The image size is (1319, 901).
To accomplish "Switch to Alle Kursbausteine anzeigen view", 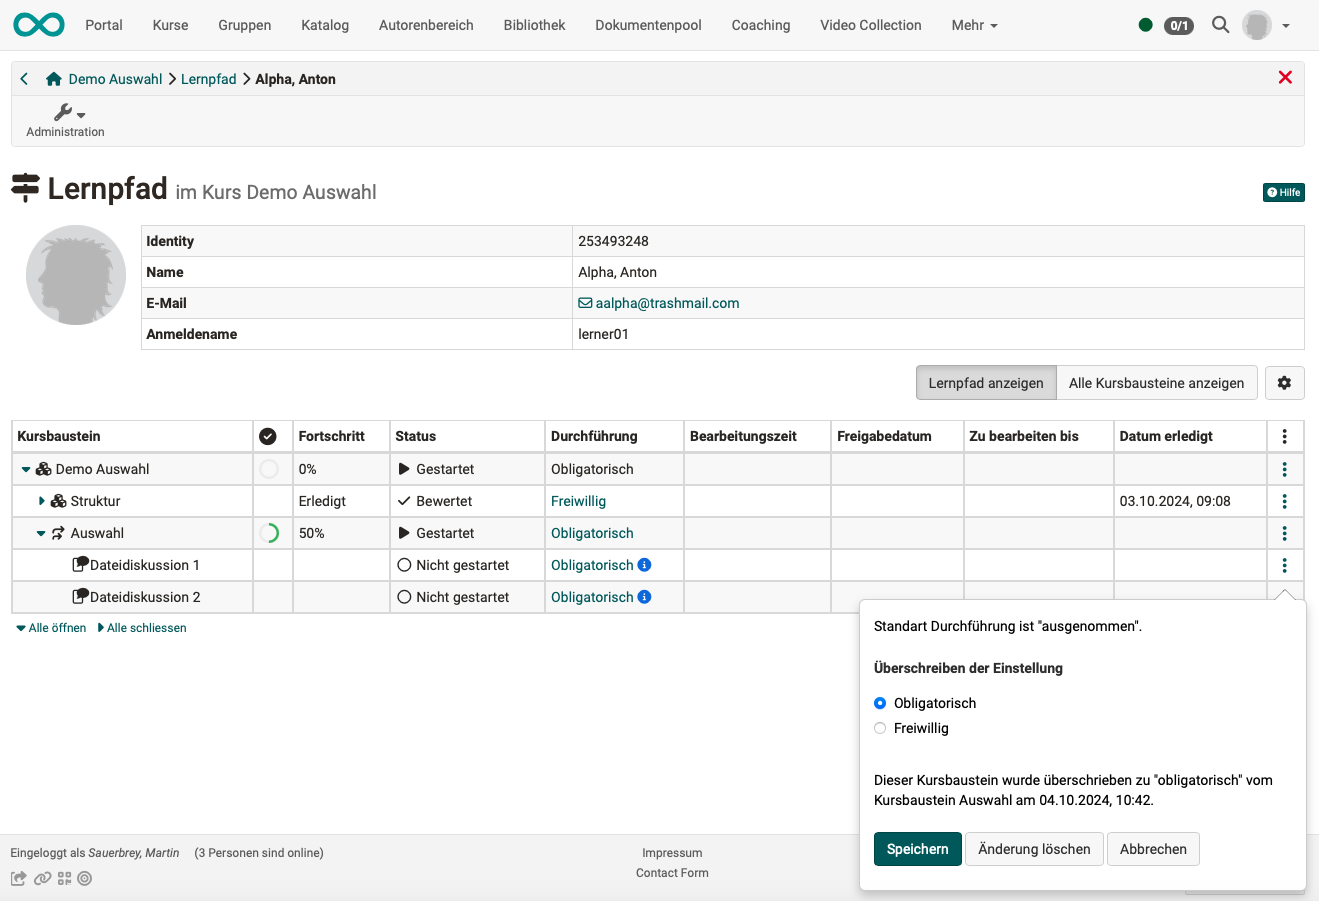I will 1157,382.
